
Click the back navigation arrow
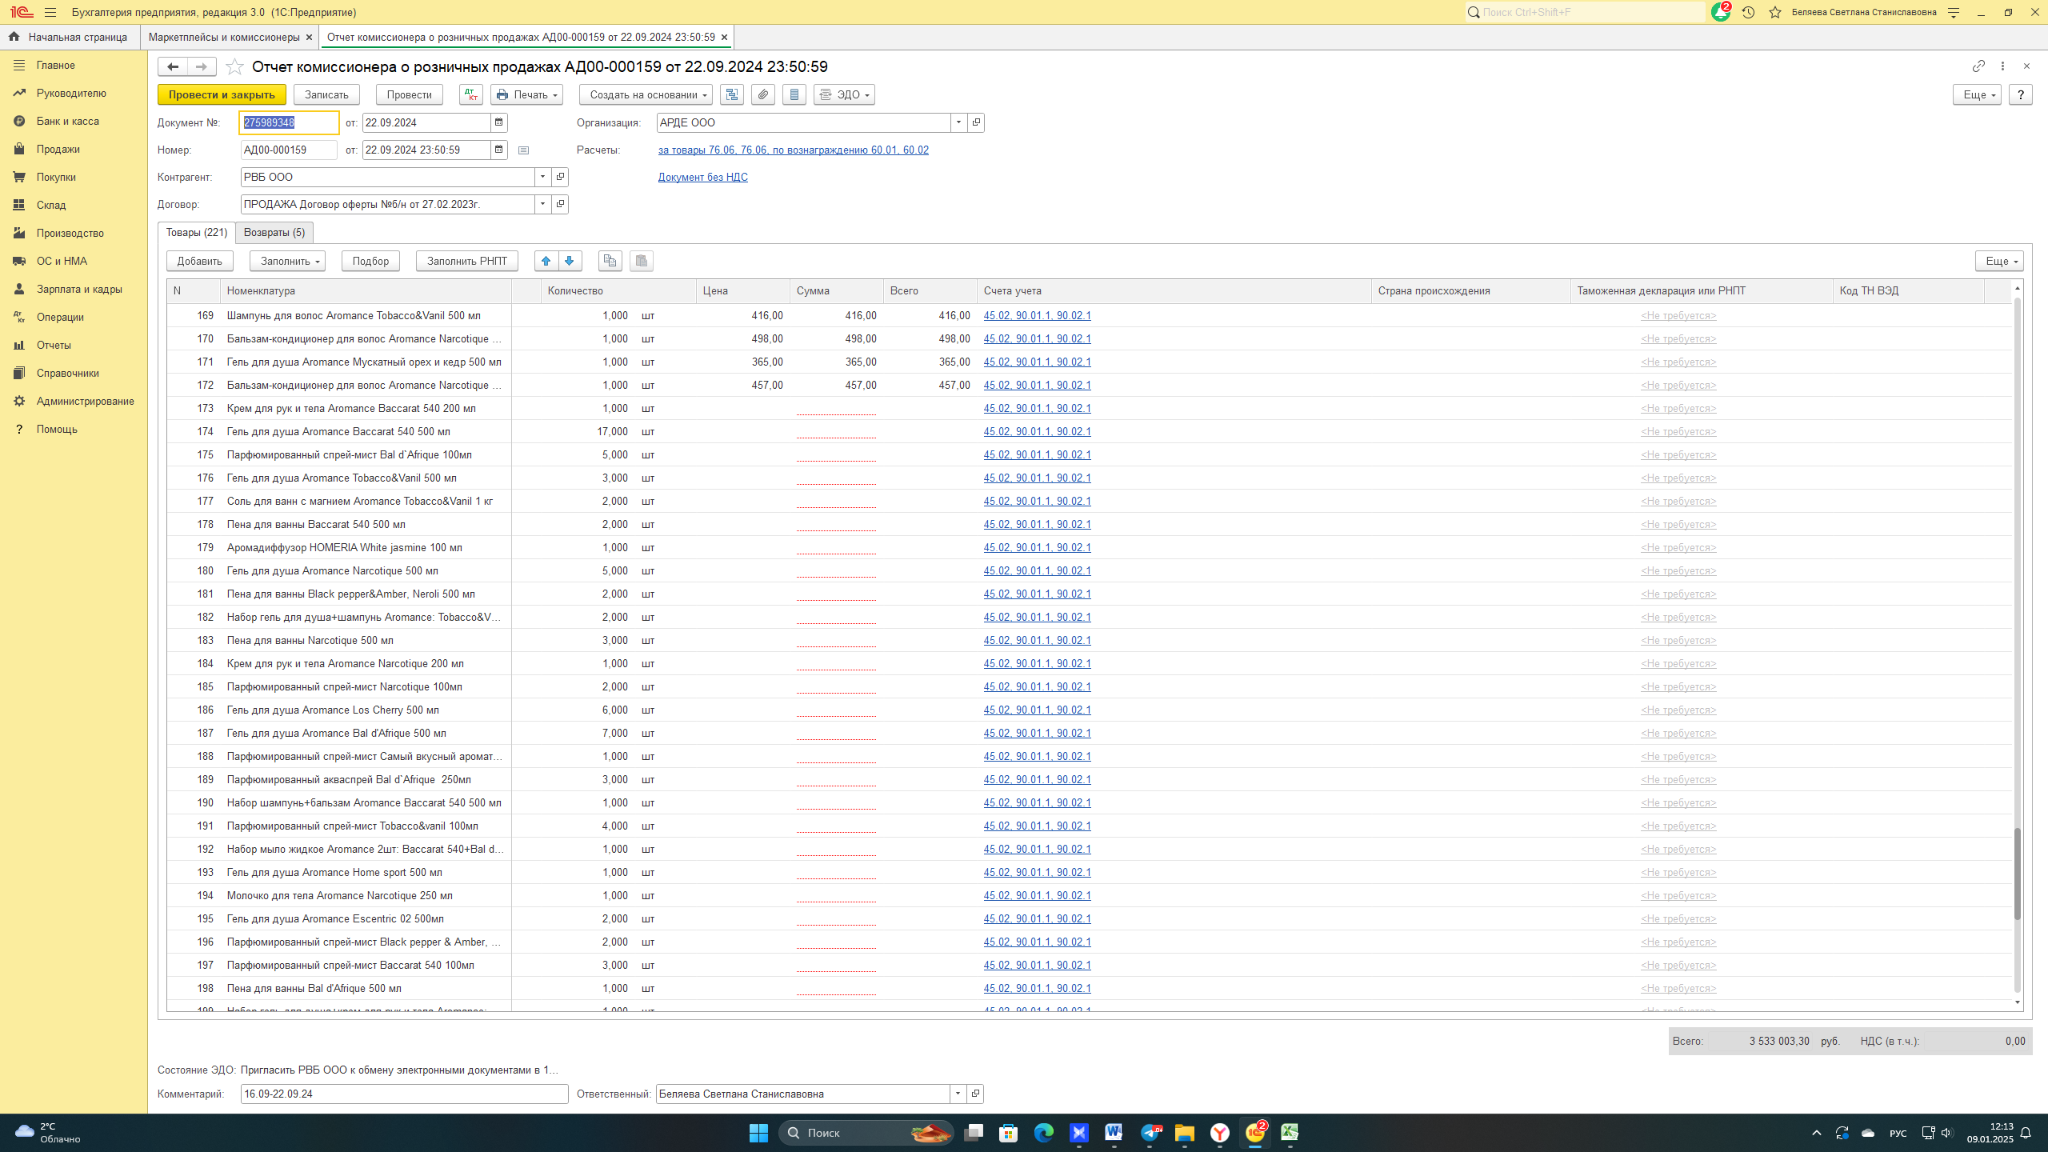(173, 67)
